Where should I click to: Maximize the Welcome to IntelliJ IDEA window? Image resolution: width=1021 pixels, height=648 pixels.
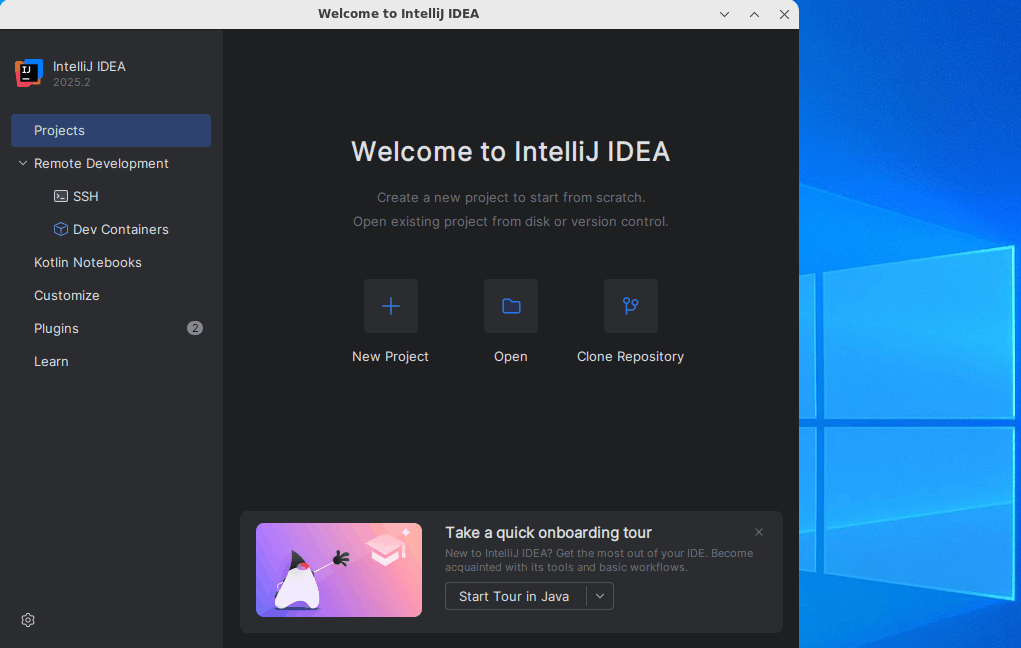coord(754,14)
